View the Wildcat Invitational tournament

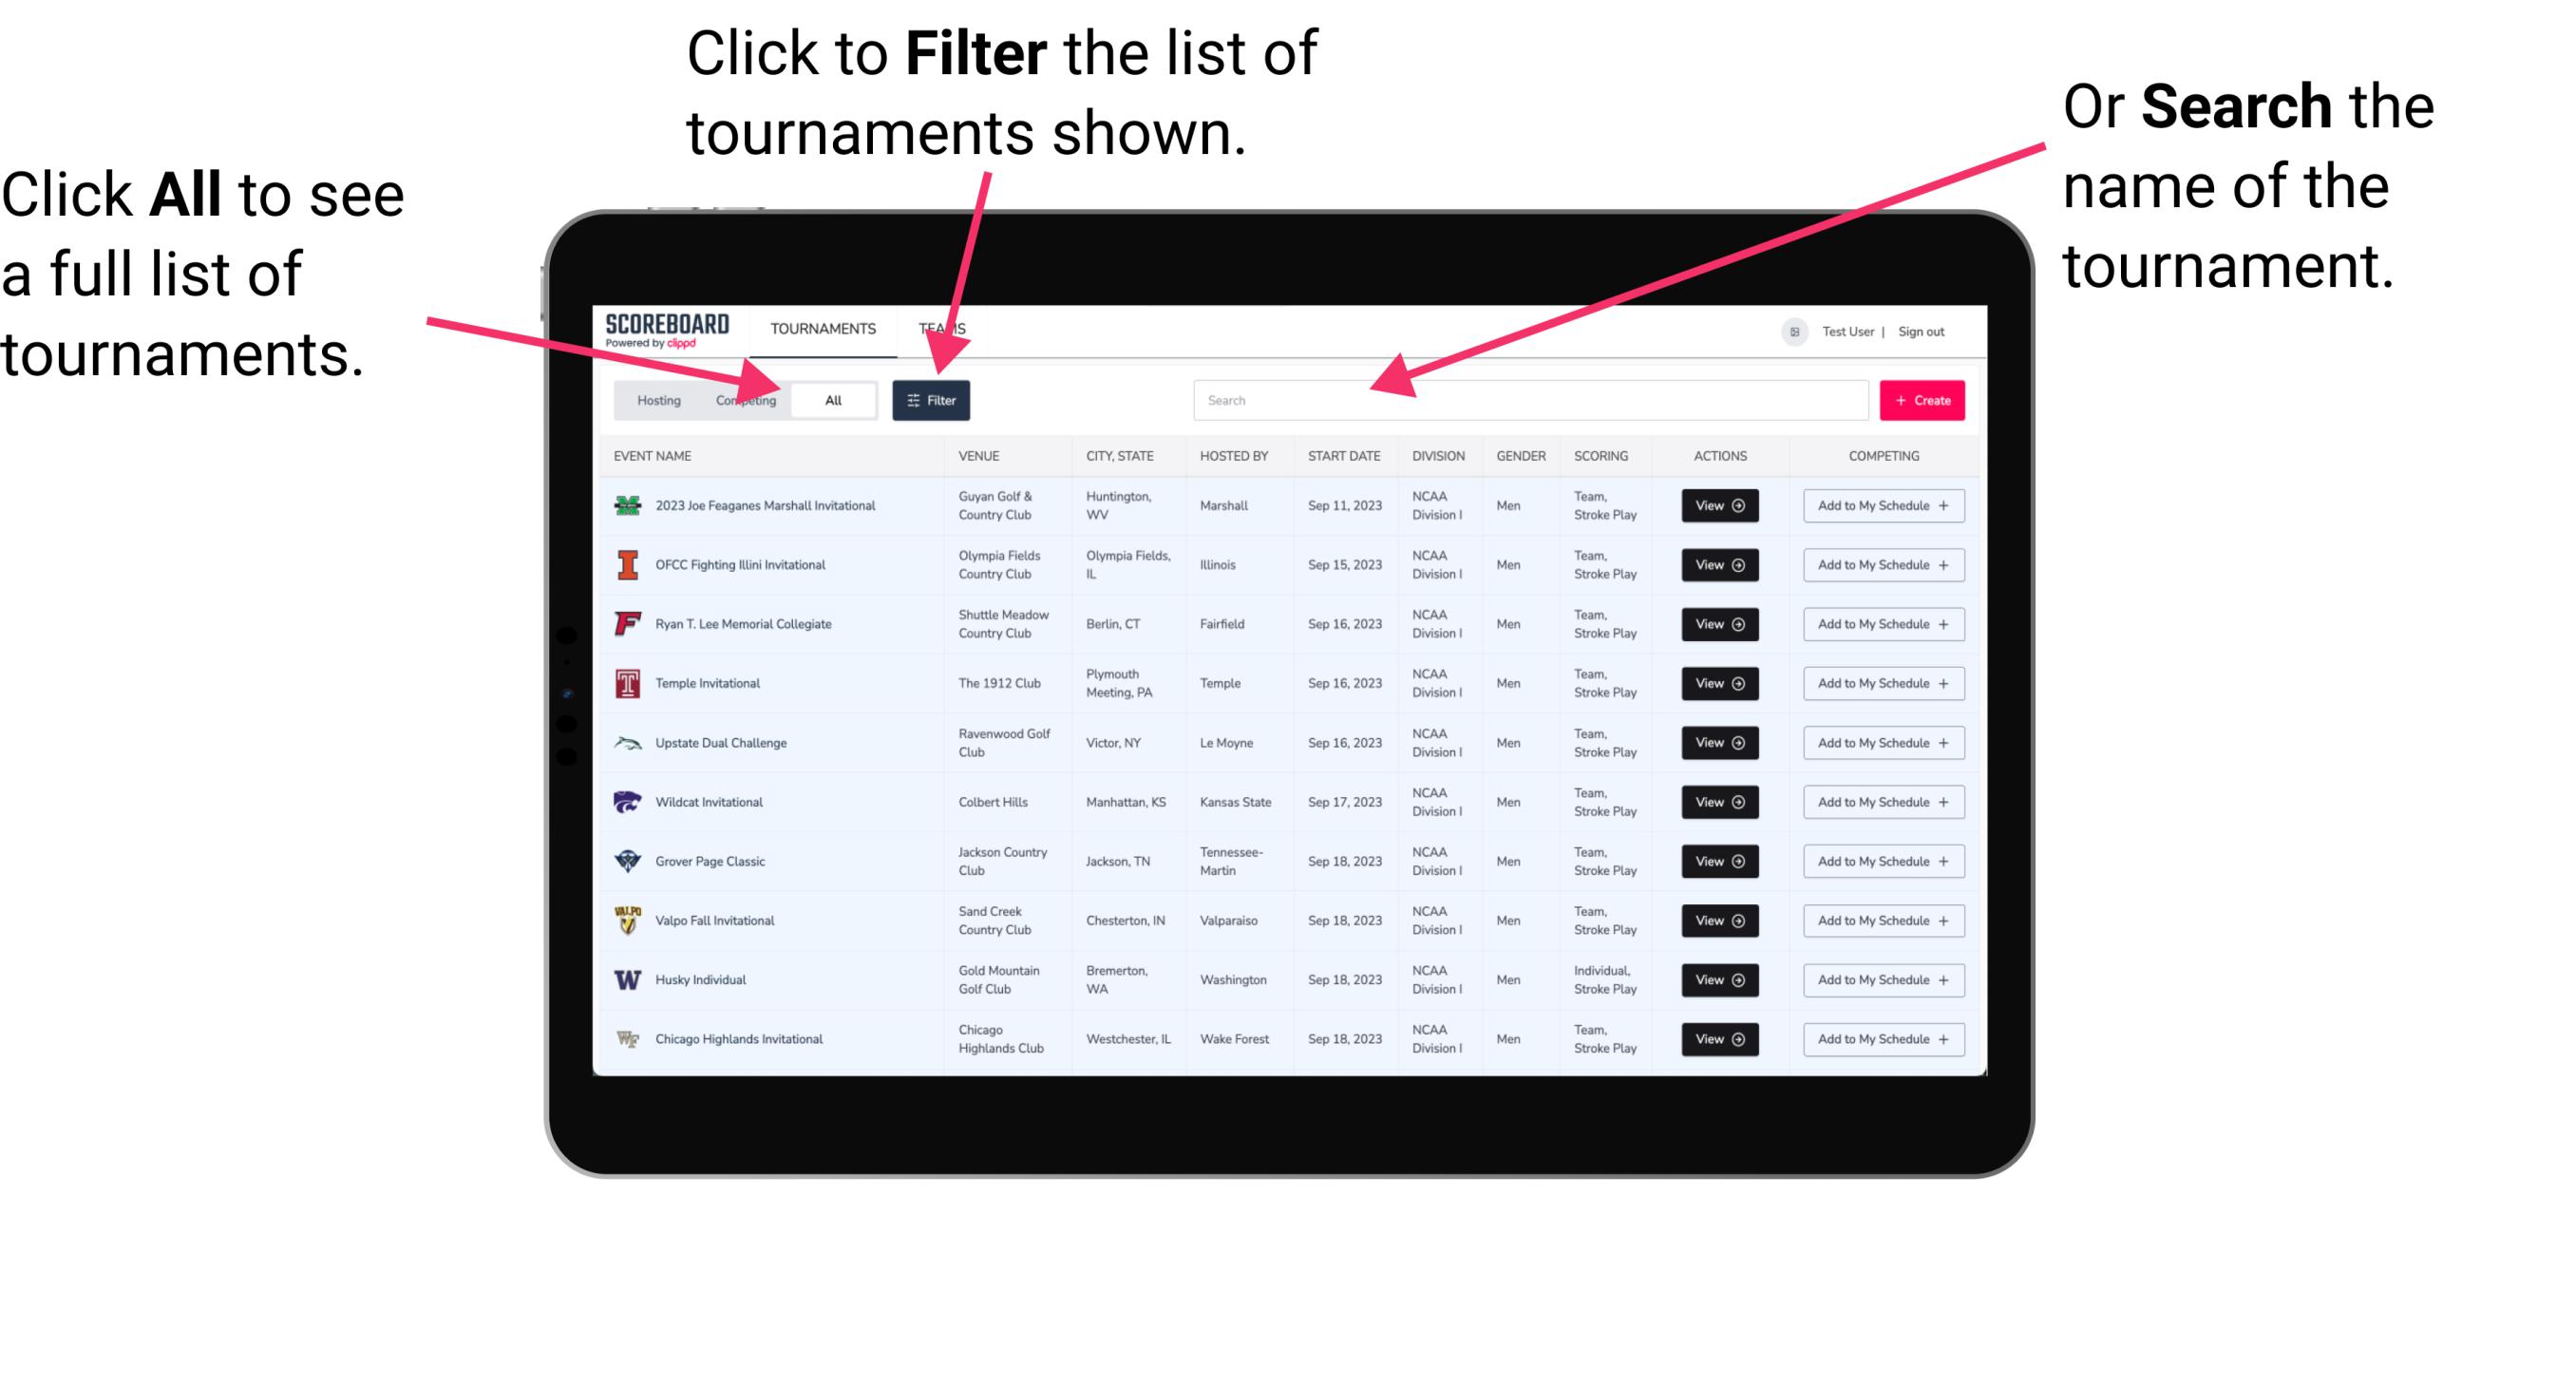(x=1716, y=801)
